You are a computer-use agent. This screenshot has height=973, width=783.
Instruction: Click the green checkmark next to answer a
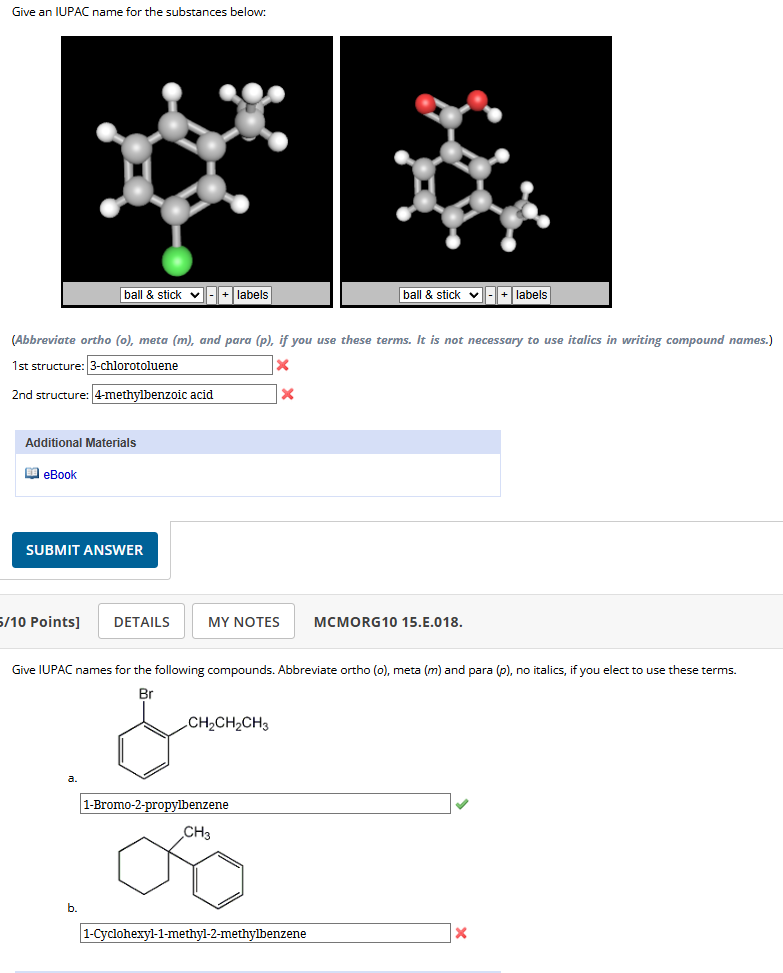pos(461,803)
